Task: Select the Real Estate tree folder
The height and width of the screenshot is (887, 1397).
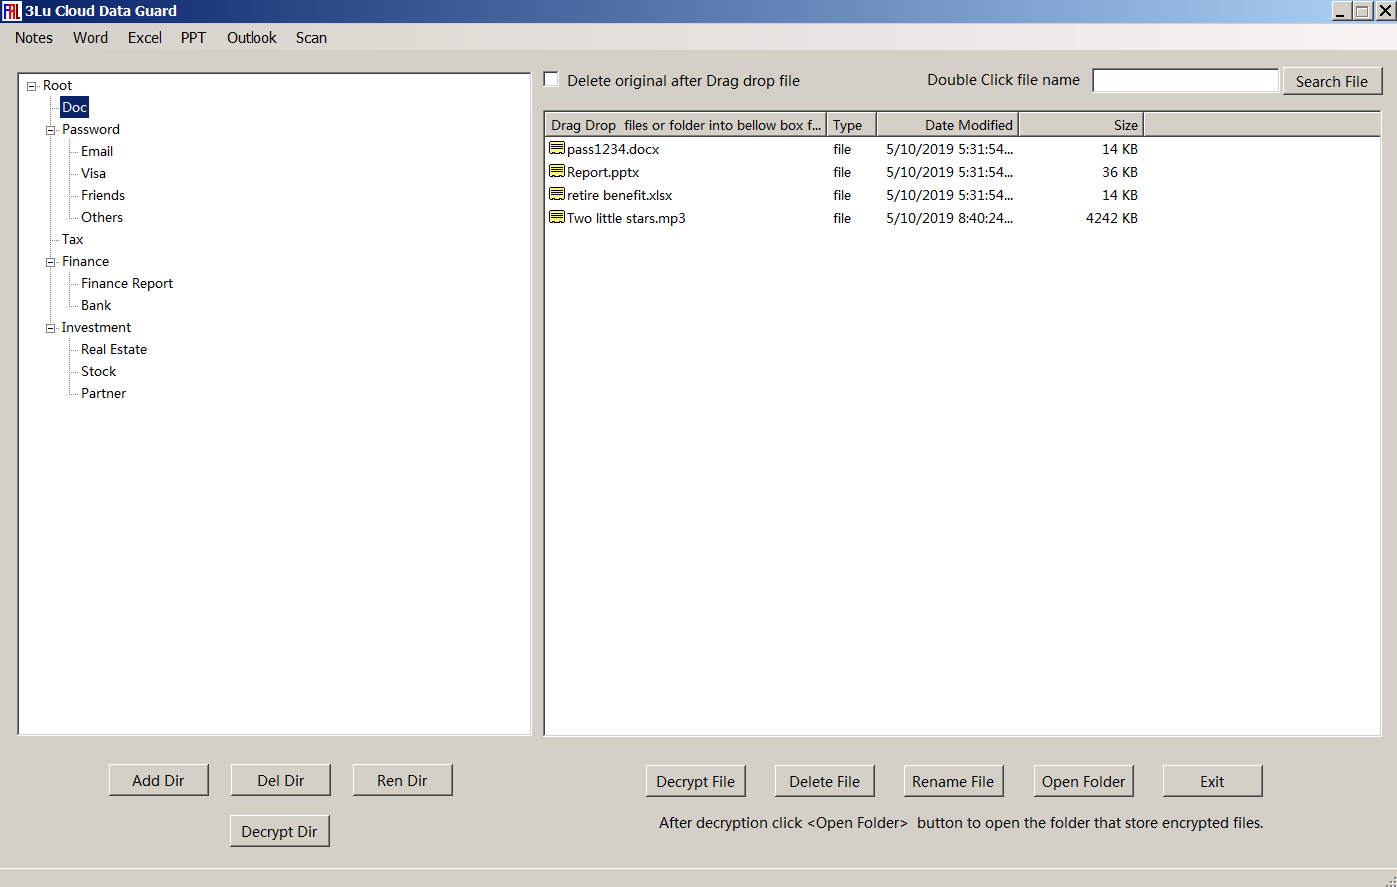Action: point(114,350)
